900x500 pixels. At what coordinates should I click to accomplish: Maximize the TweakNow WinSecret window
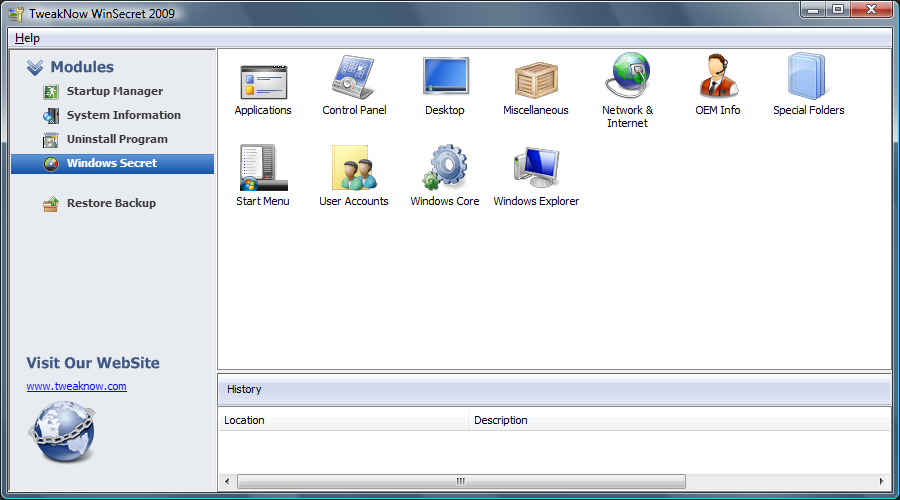point(838,10)
